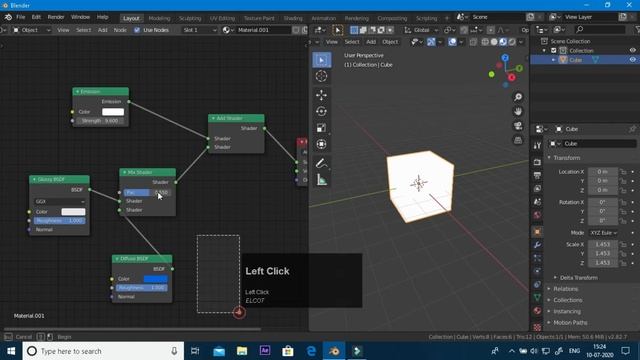Open the Global transform orientation dropdown
640x360 pixels.
click(x=421, y=30)
